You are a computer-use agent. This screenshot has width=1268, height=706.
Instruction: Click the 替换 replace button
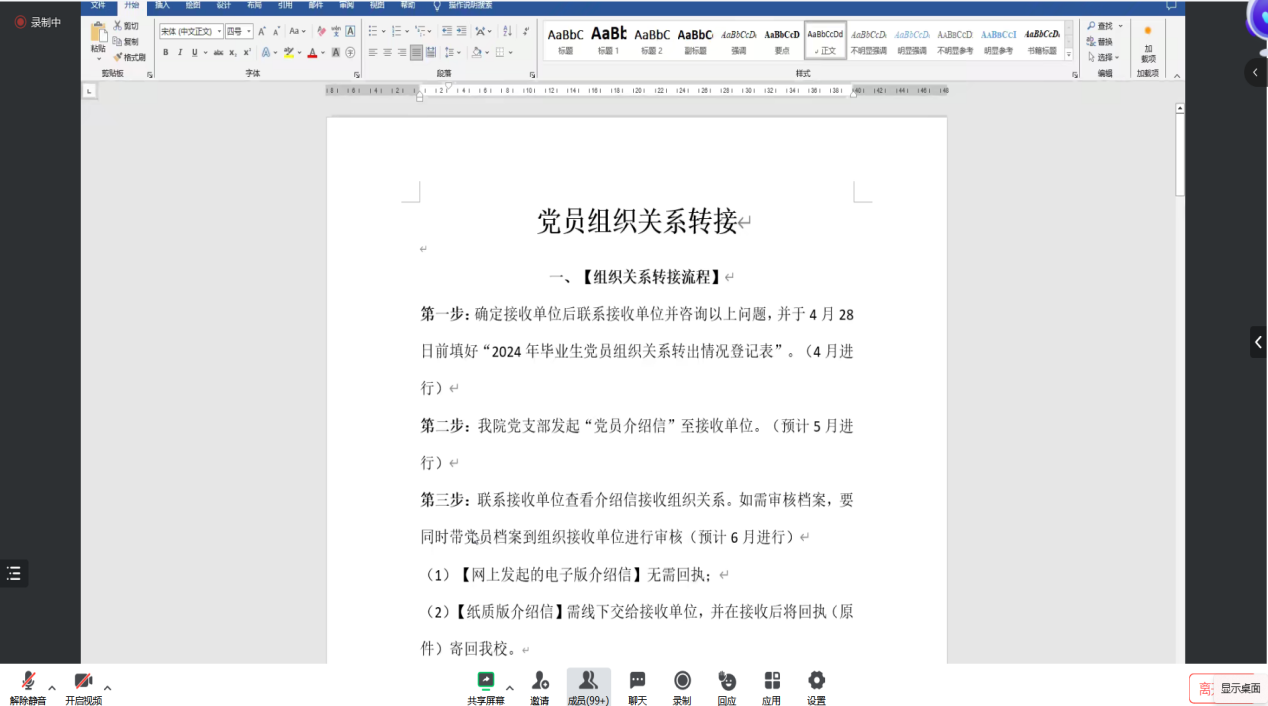pyautogui.click(x=1104, y=42)
